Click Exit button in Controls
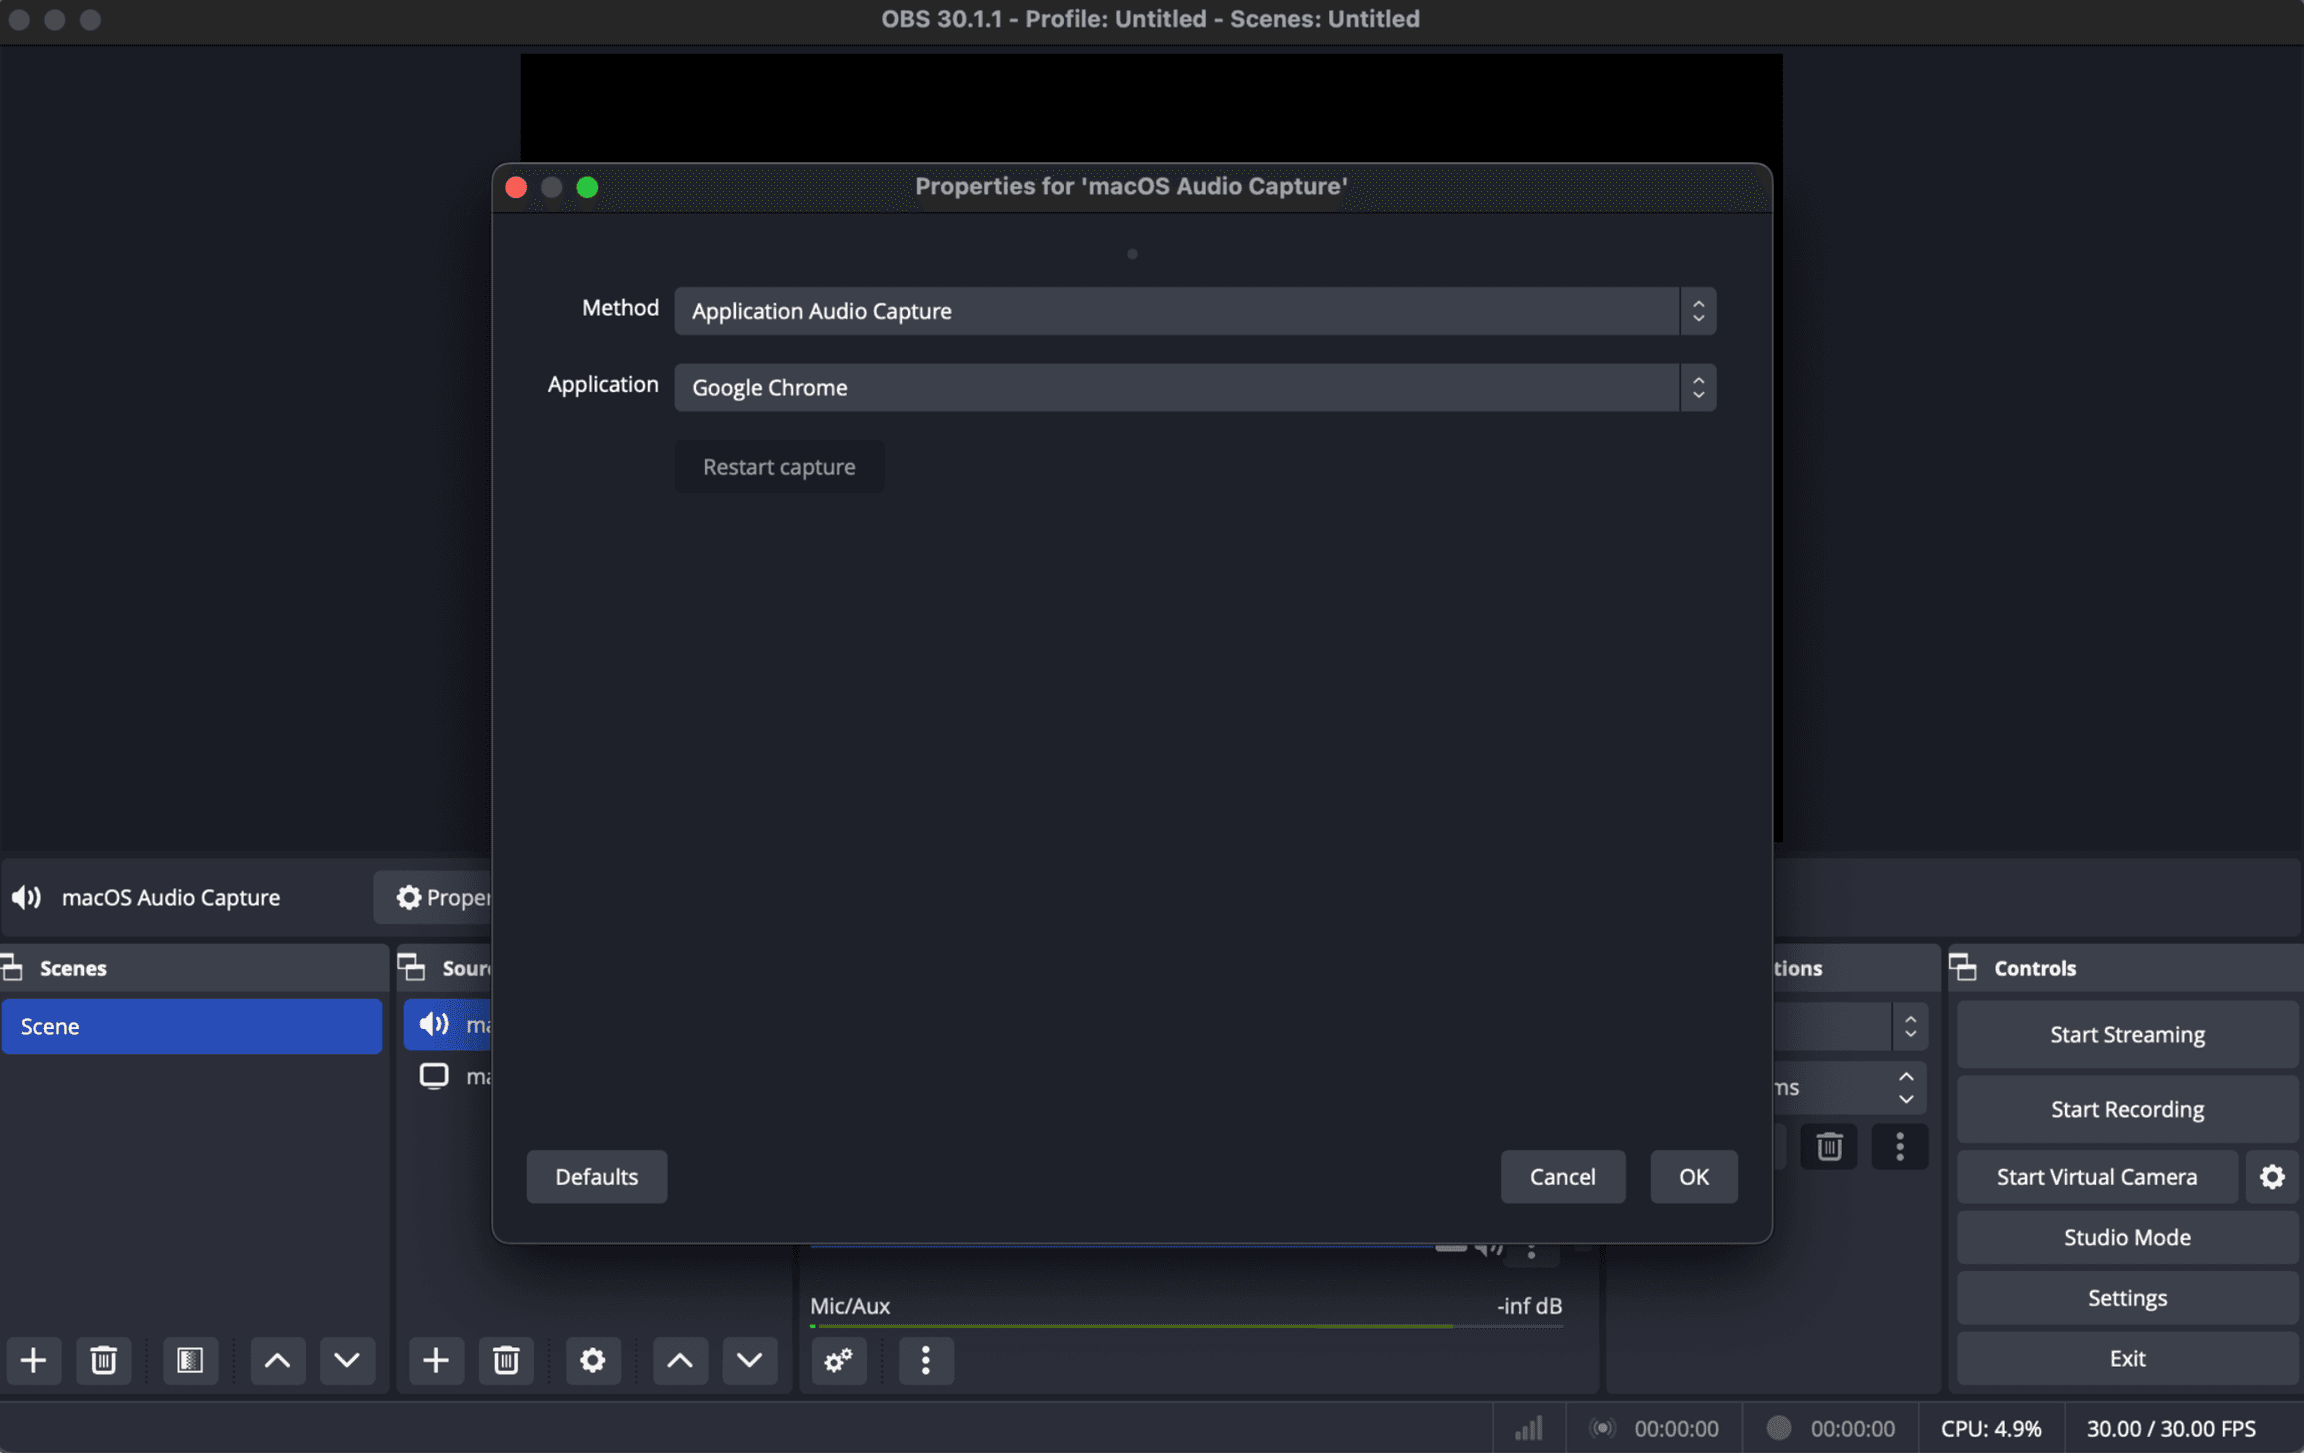 point(2127,1358)
